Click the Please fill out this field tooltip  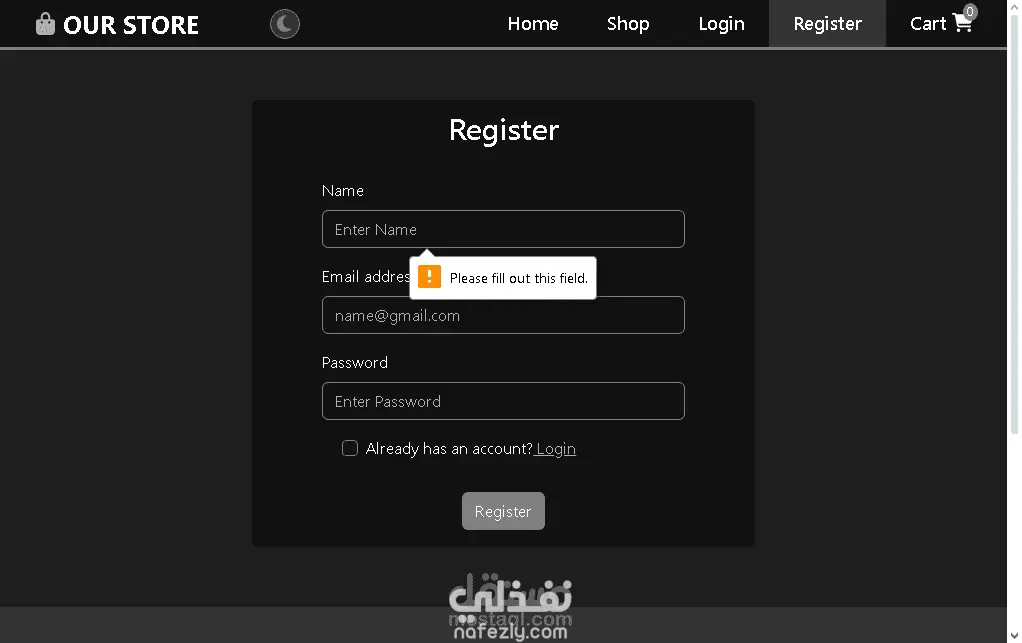click(x=503, y=278)
